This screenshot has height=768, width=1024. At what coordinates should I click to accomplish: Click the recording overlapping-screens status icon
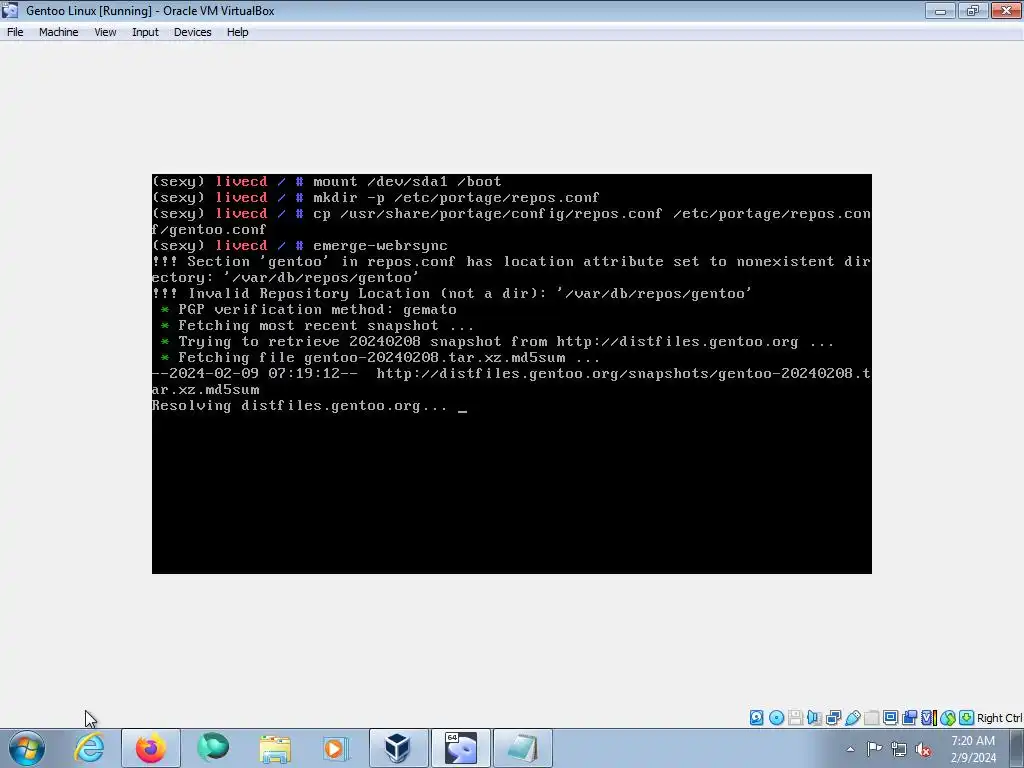point(910,718)
